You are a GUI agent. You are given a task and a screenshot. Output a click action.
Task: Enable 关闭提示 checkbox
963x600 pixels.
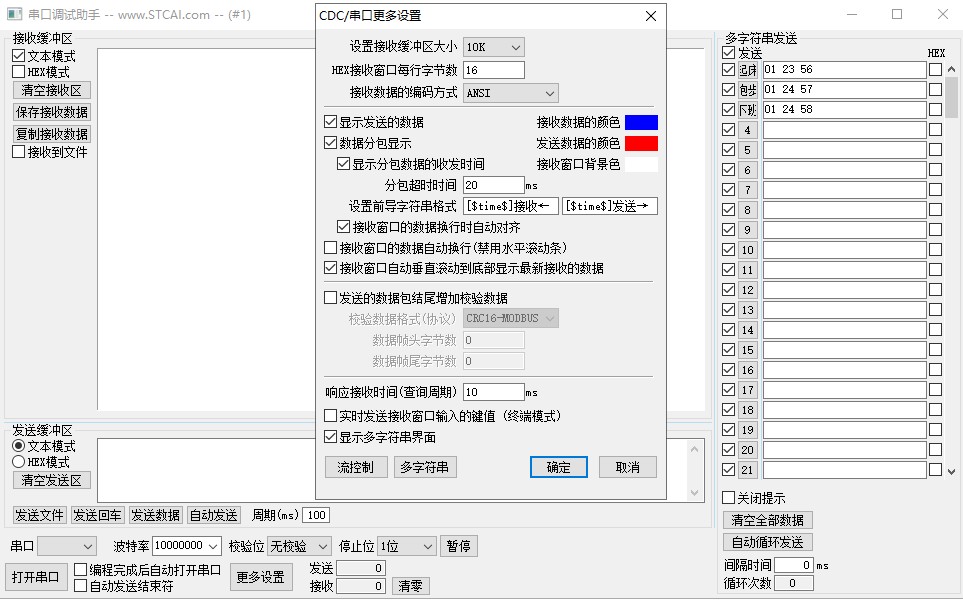point(728,497)
